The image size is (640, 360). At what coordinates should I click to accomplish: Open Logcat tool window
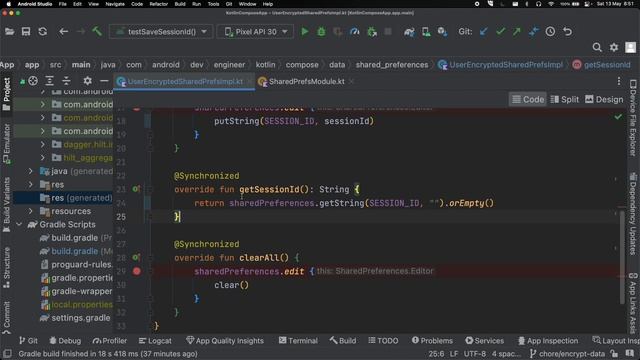[155, 341]
